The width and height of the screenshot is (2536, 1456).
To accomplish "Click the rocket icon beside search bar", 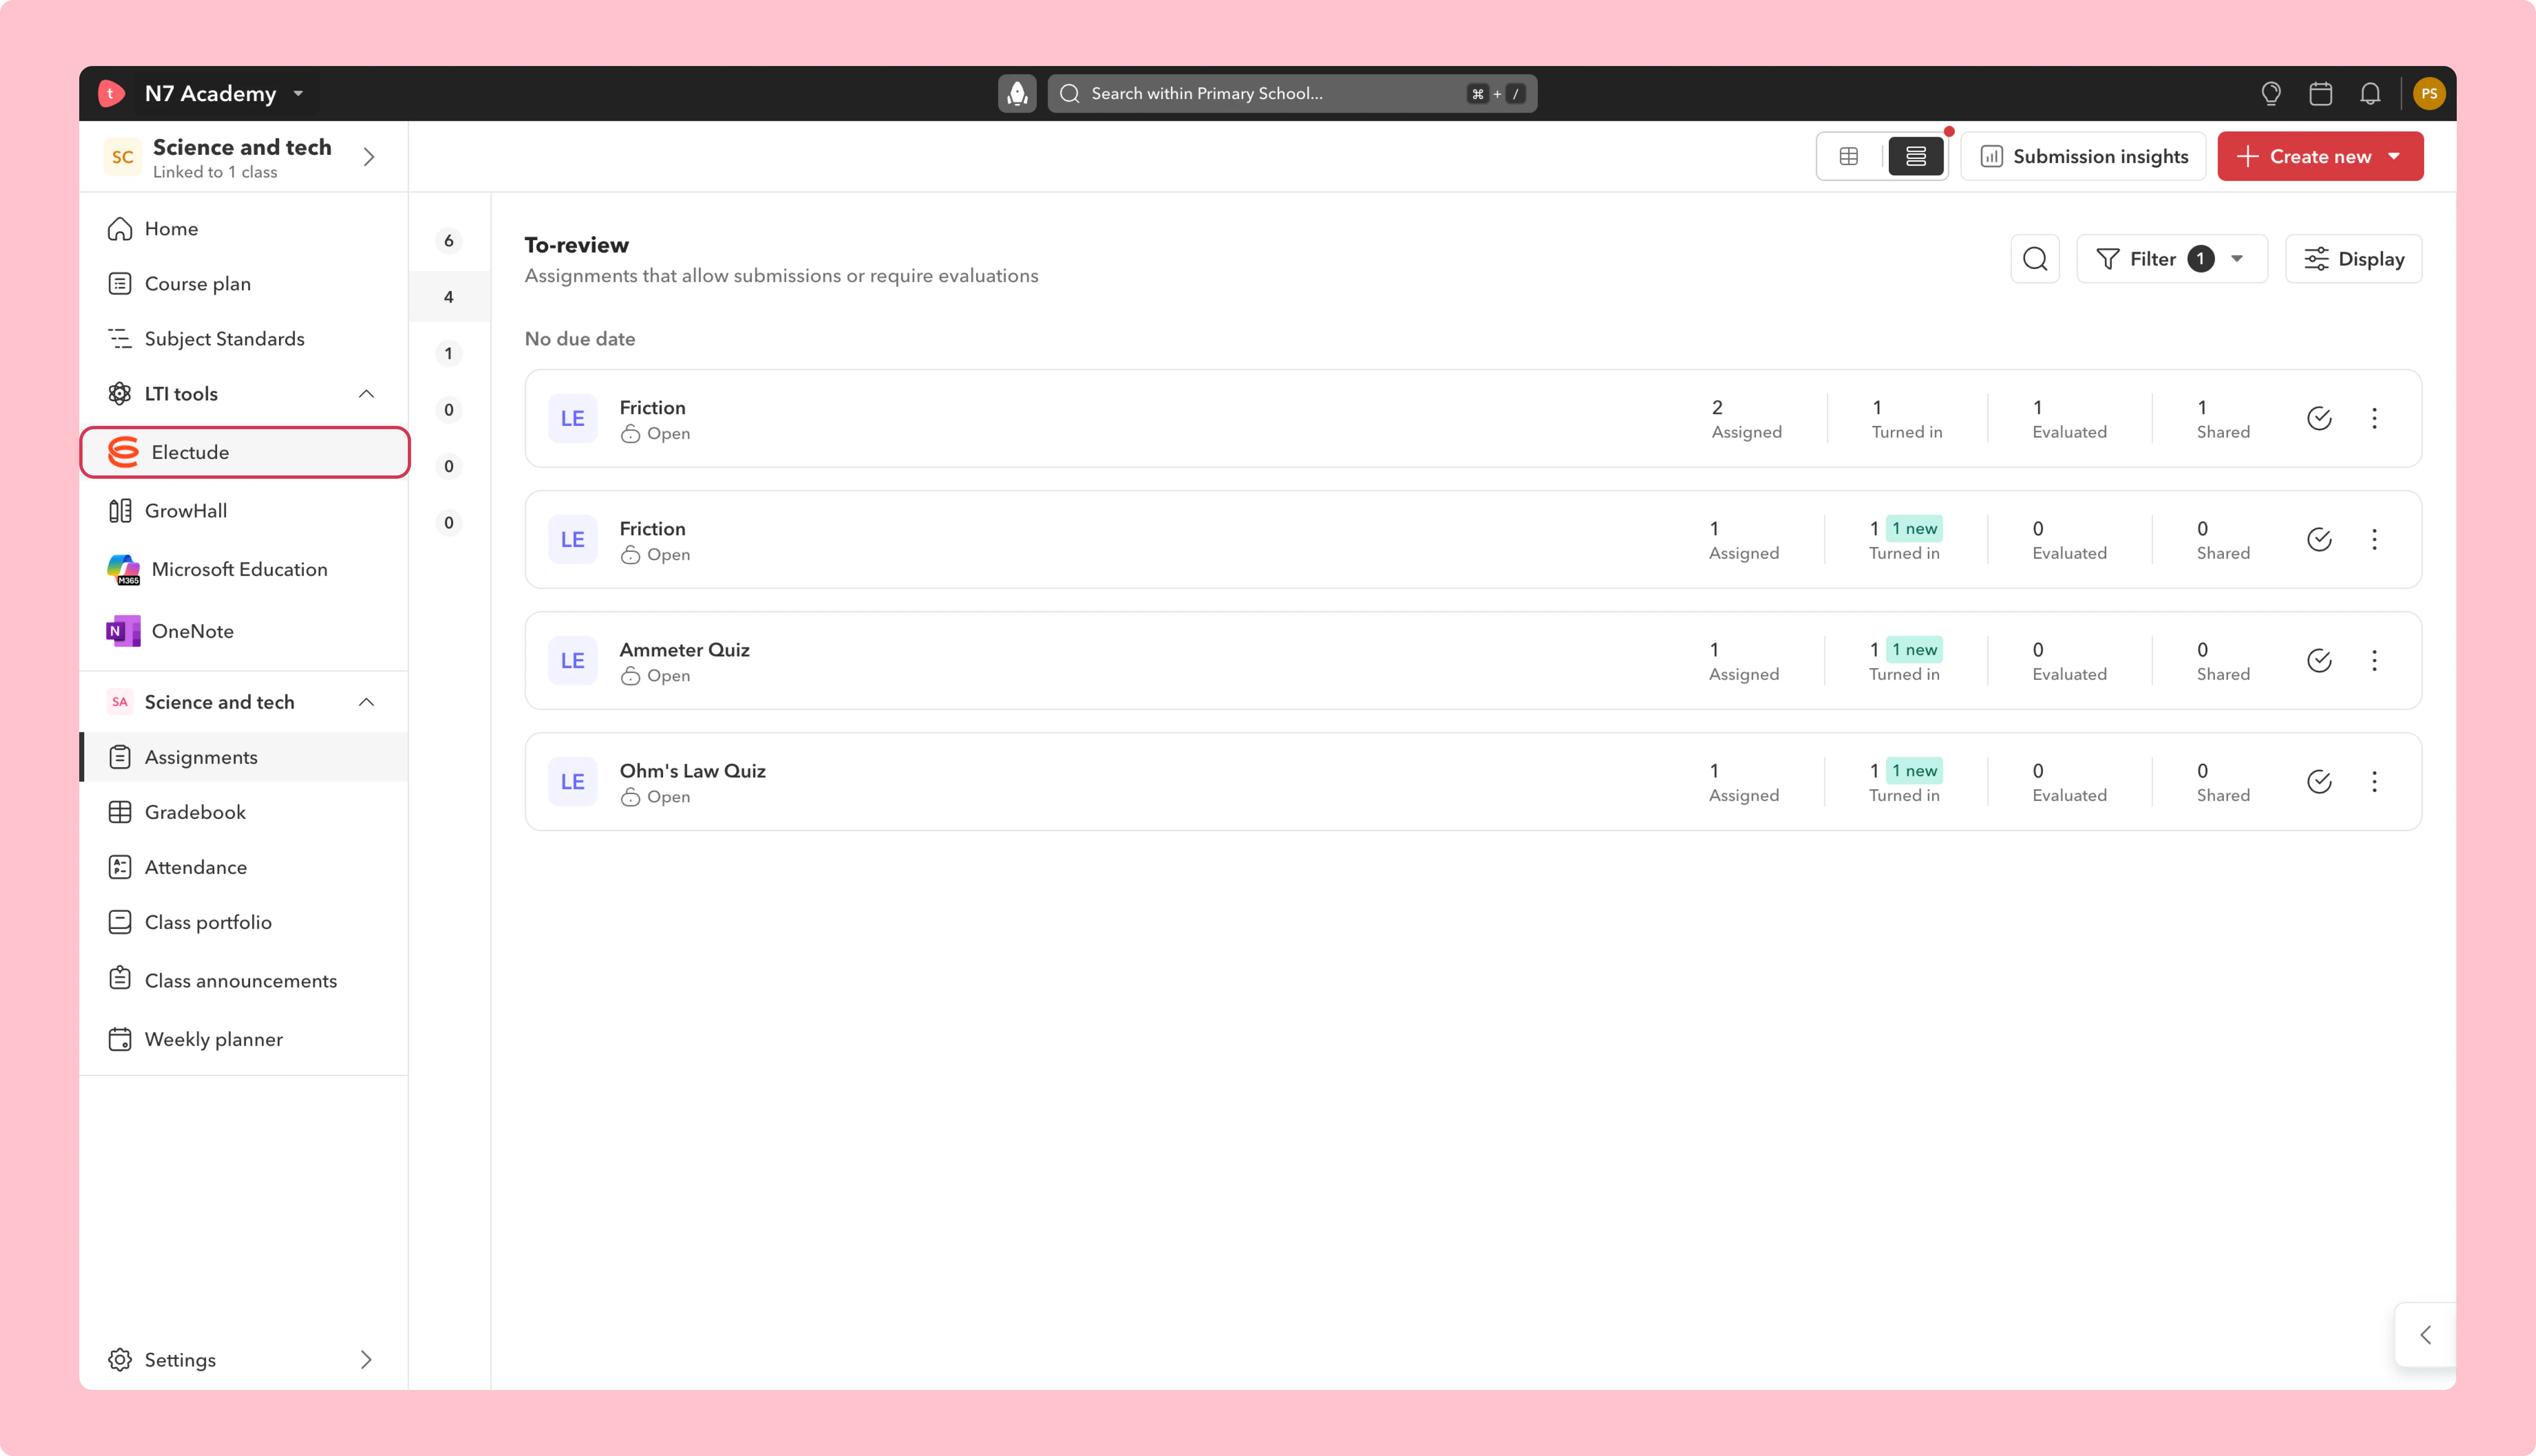I will [x=1017, y=93].
